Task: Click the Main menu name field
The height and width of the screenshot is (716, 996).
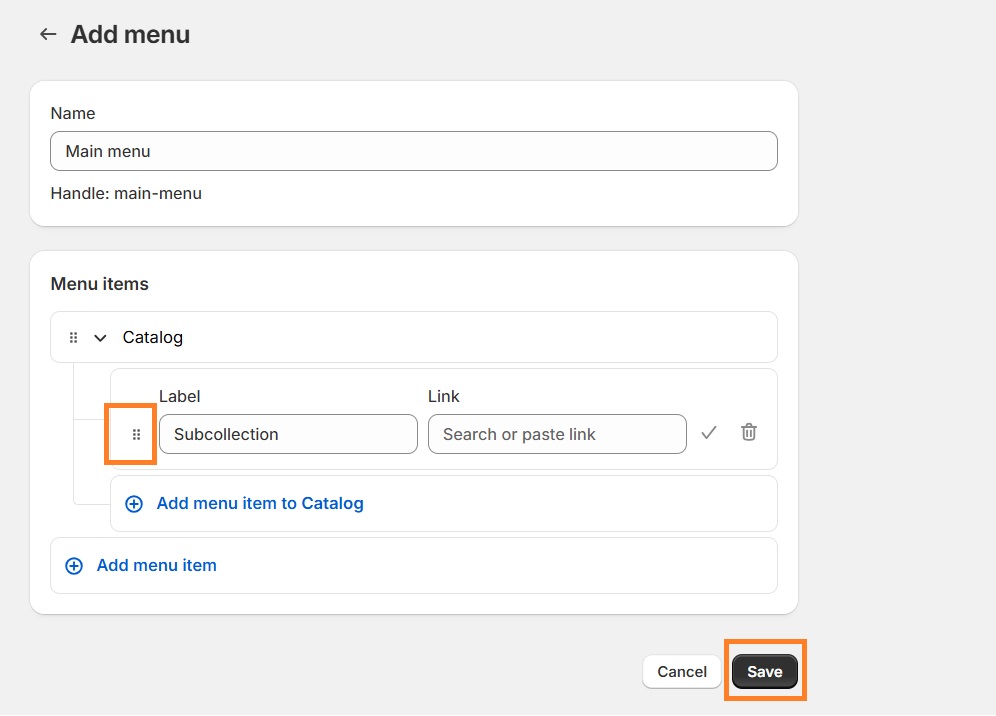Action: pos(413,151)
